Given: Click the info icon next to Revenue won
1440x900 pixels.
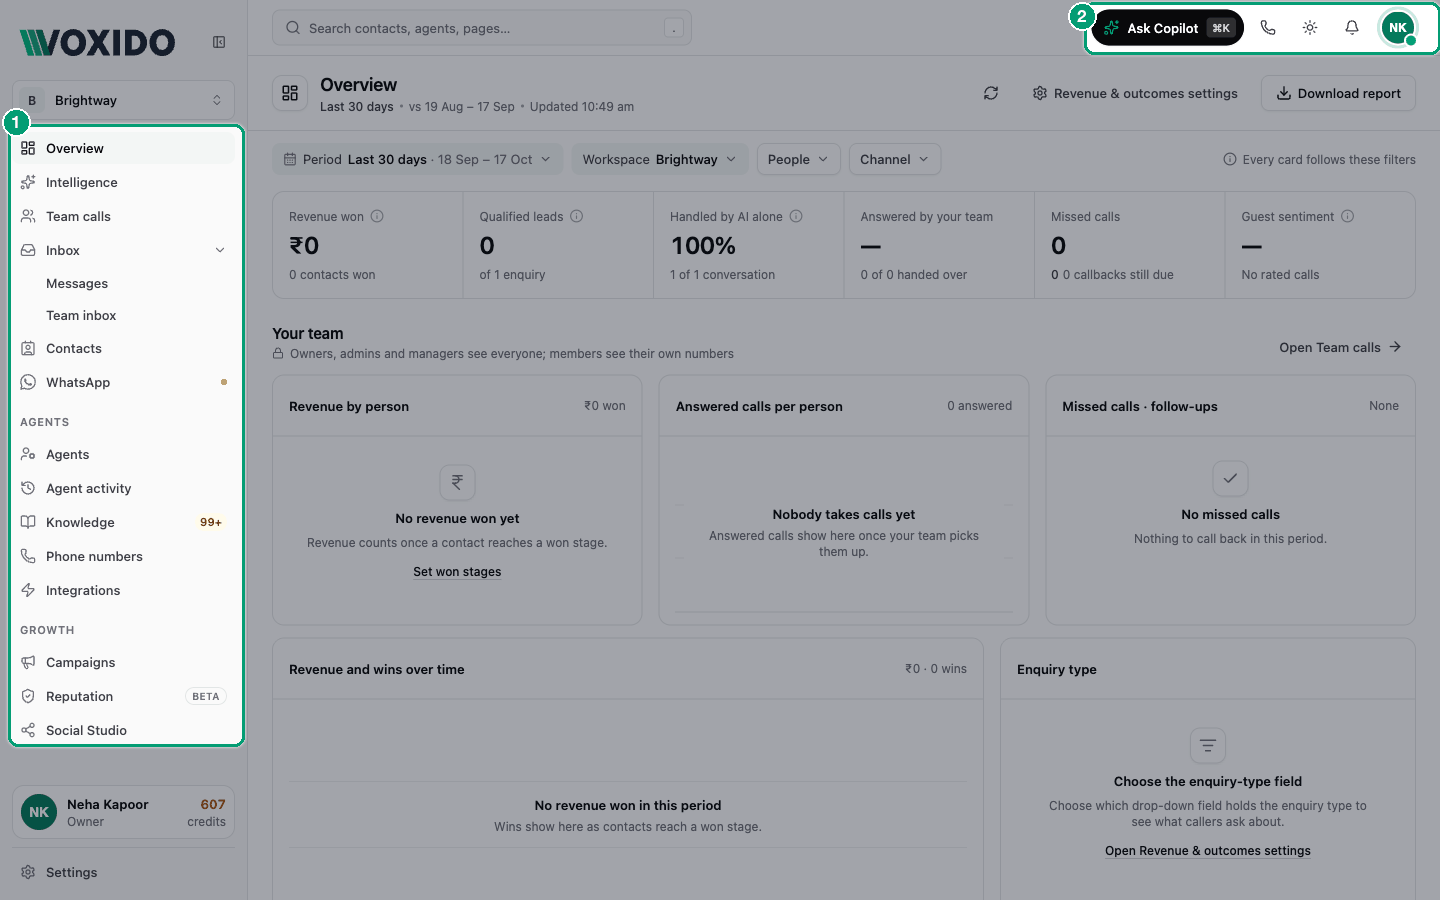Looking at the screenshot, I should (x=377, y=216).
